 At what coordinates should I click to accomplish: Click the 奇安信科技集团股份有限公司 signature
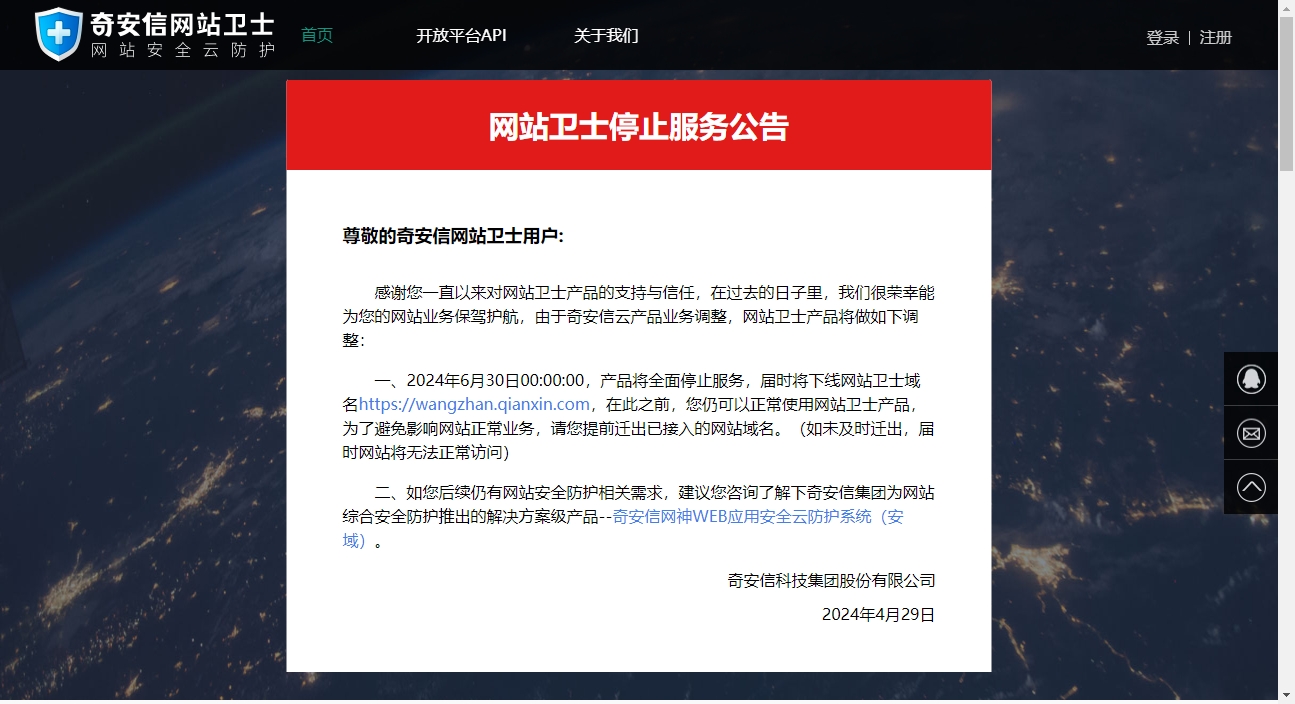831,580
